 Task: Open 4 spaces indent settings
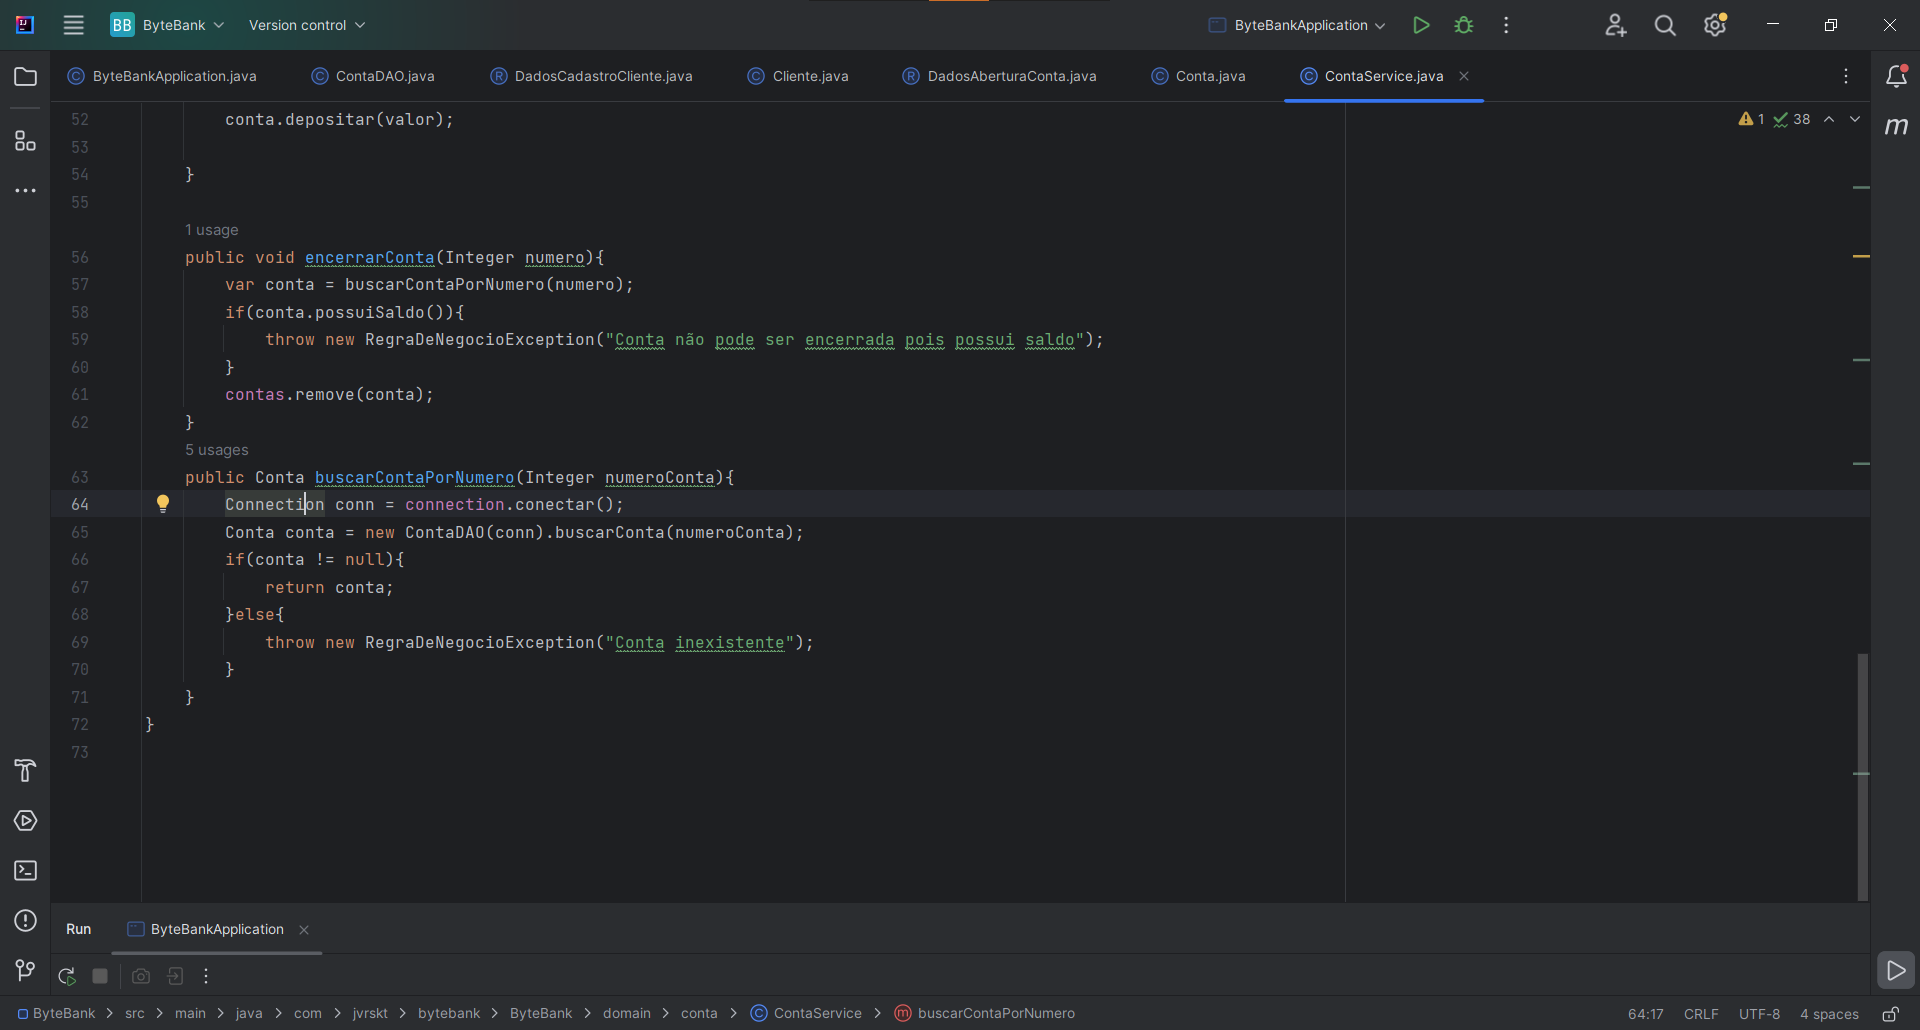click(x=1829, y=1014)
